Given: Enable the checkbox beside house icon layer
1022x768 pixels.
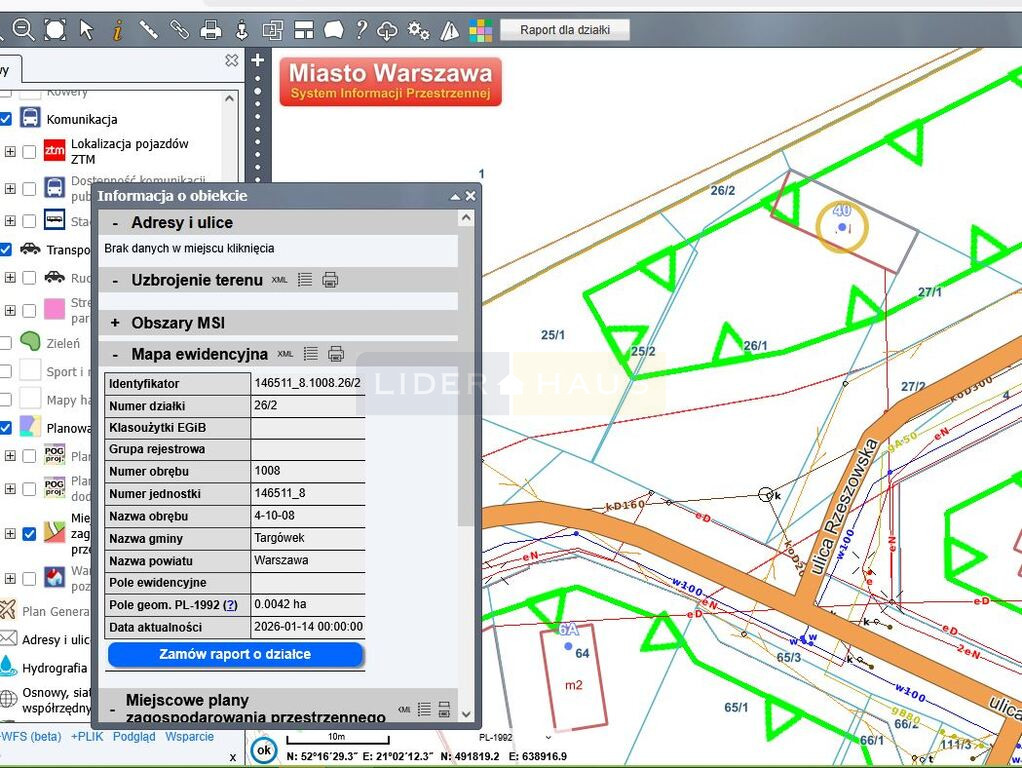Looking at the screenshot, I should (x=29, y=578).
